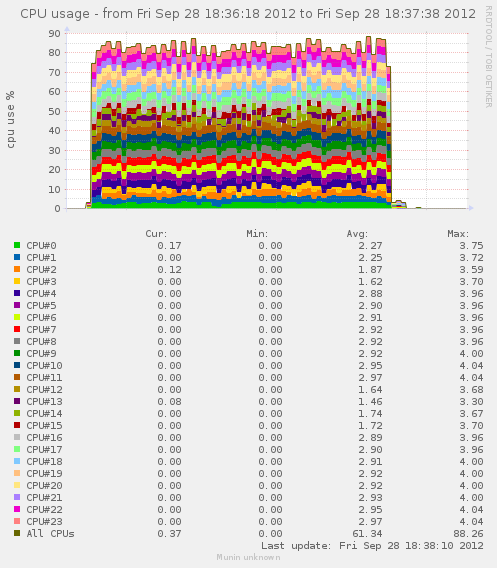Click the cpu use % axis label
Screen dimensions: 497x568
pos(11,120)
